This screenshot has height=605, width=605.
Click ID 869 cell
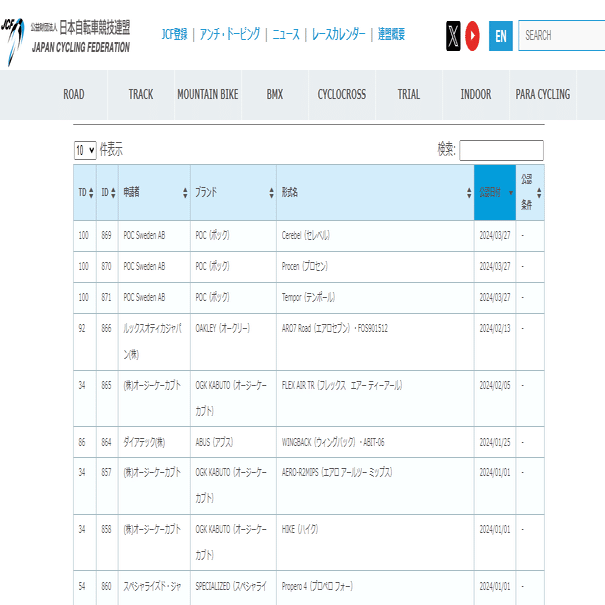click(x=107, y=236)
